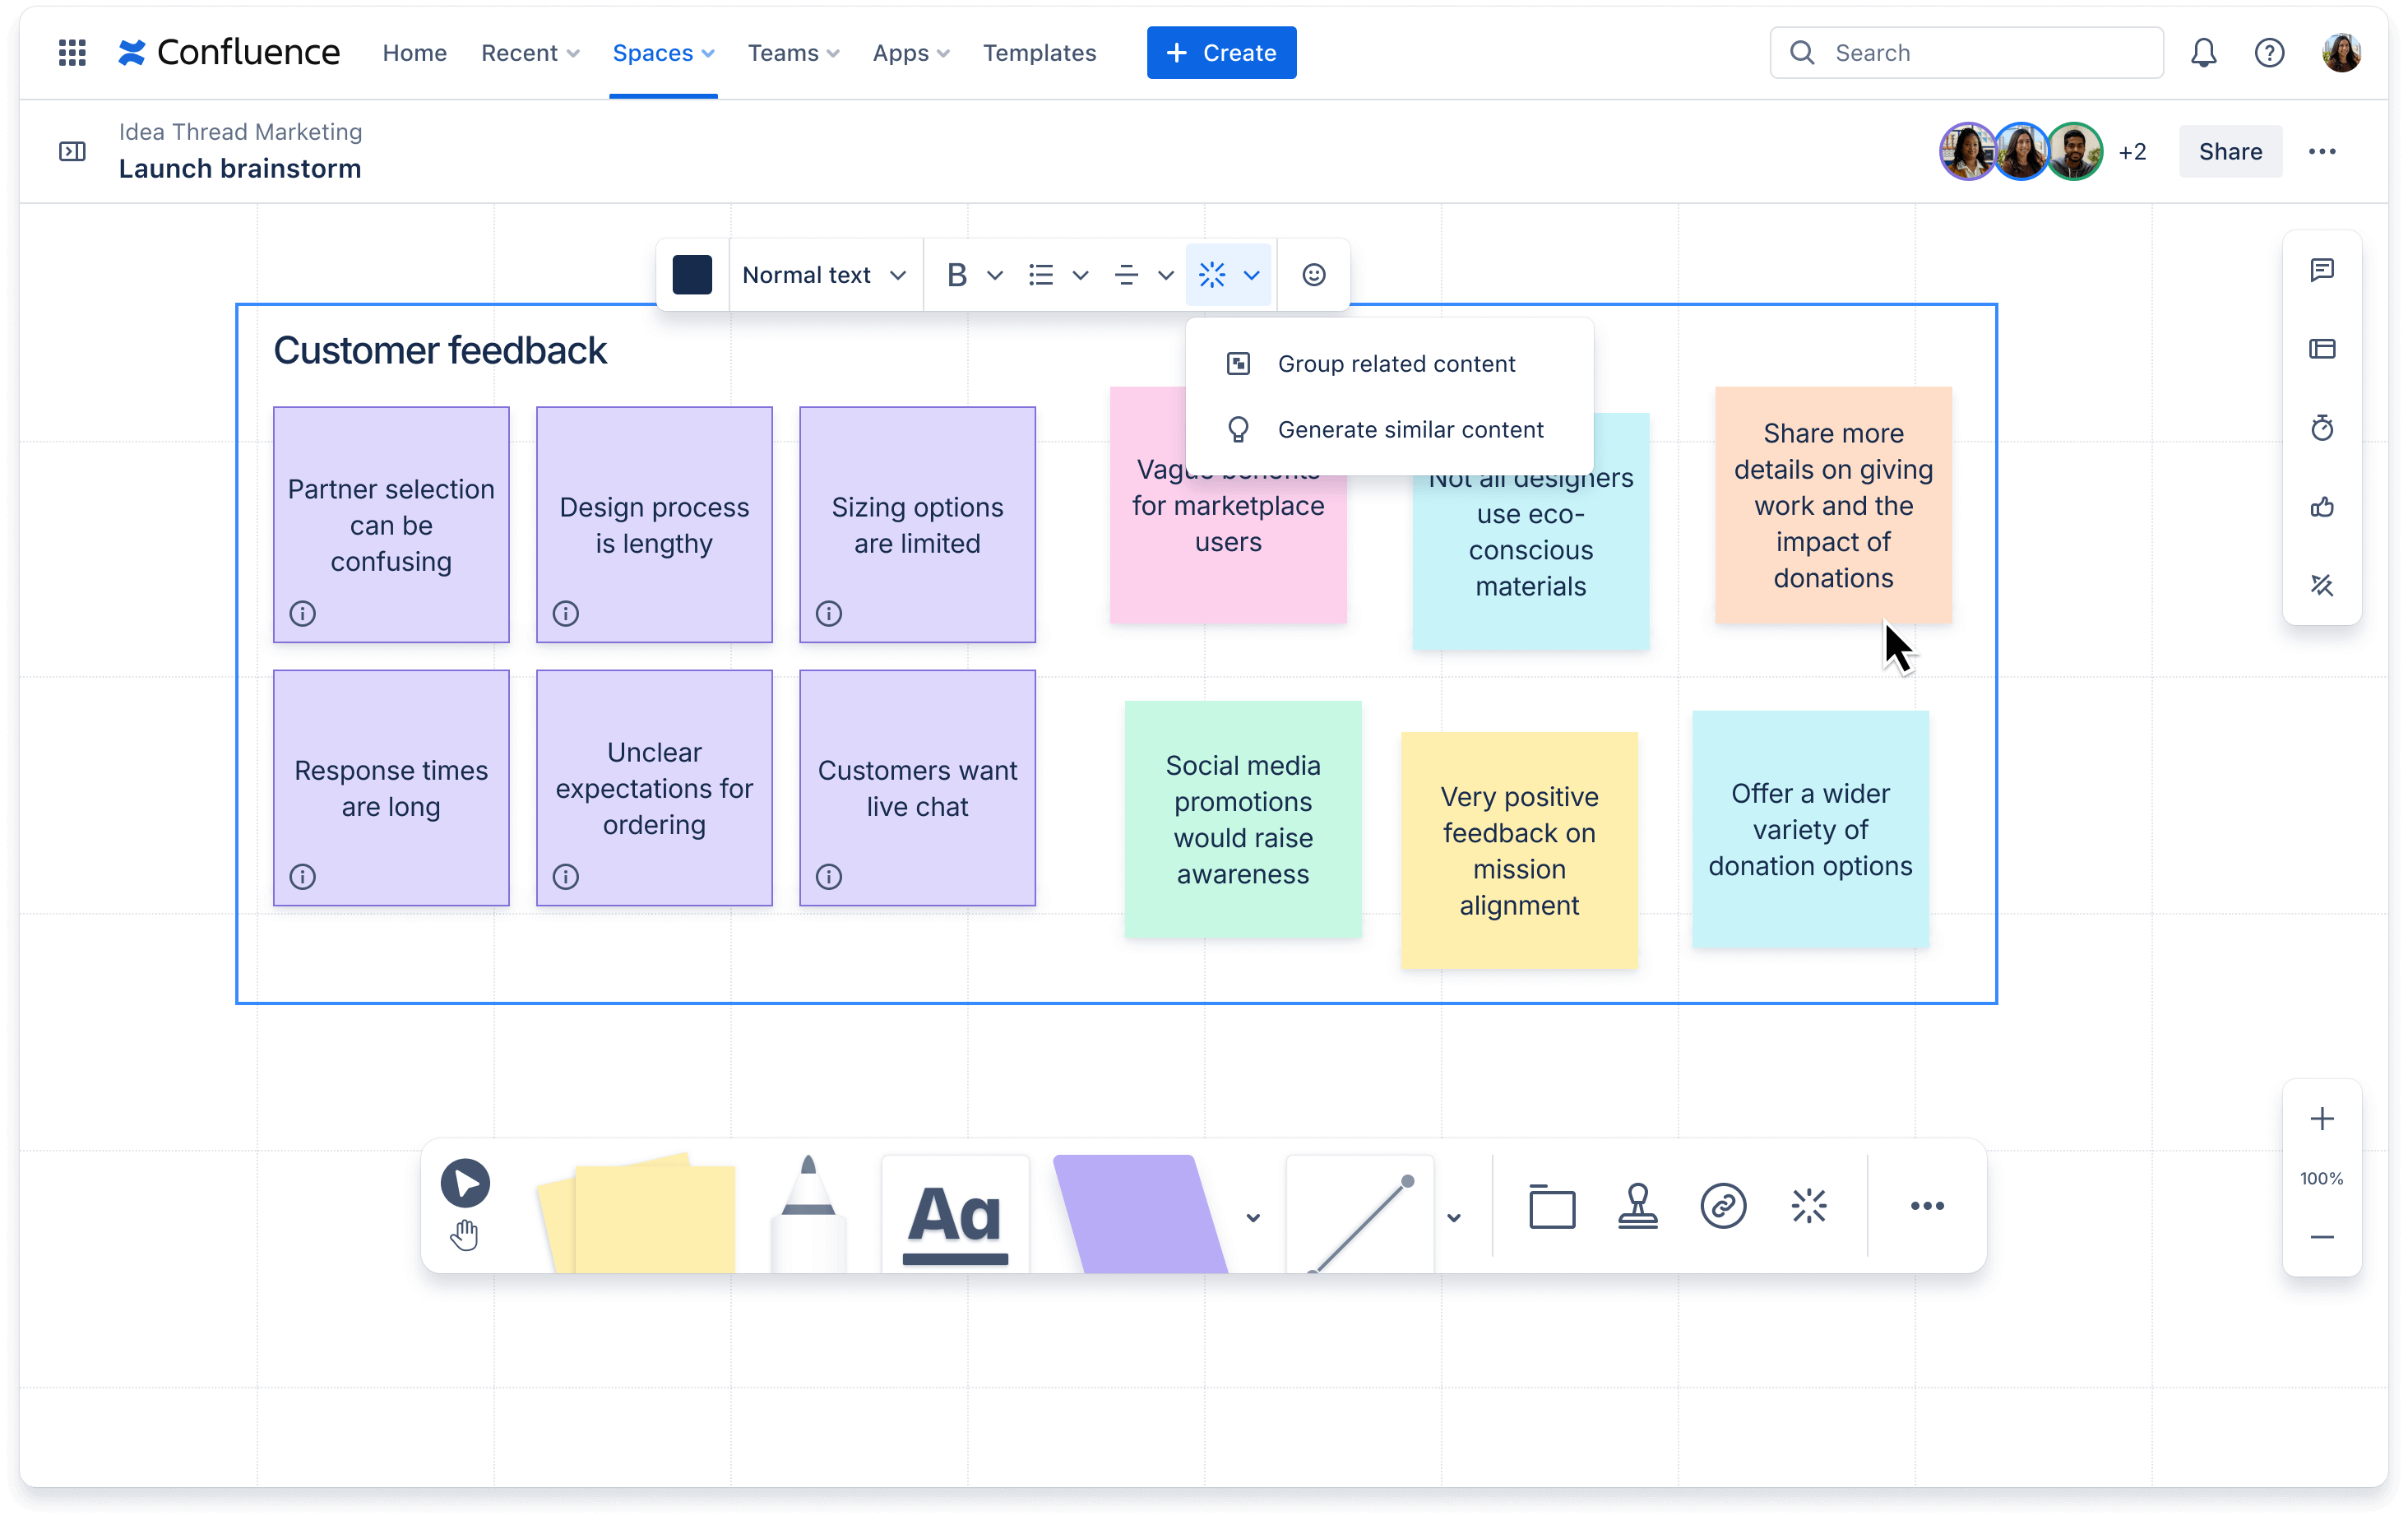Click the Create button
The width and height of the screenshot is (2408, 1520).
pyautogui.click(x=1220, y=53)
